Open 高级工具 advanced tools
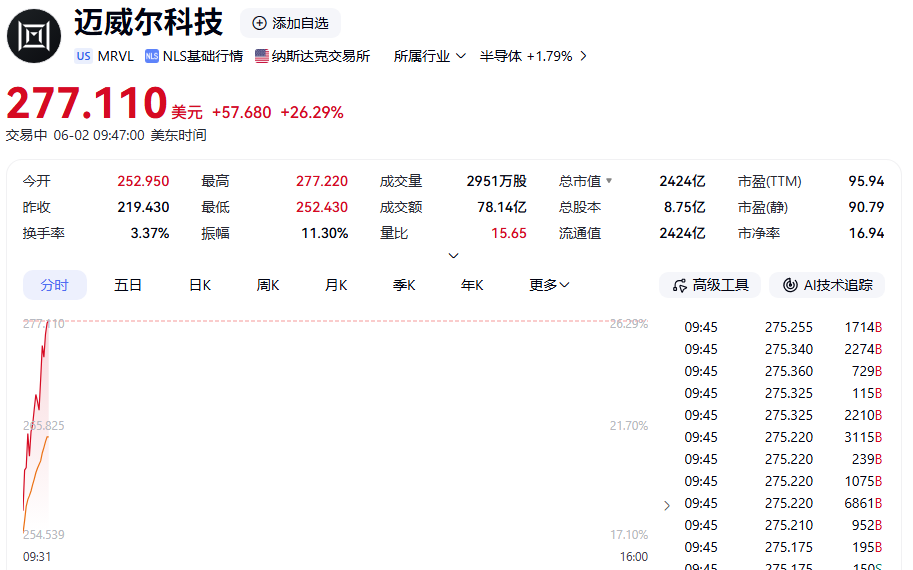The height and width of the screenshot is (570, 913). click(710, 285)
